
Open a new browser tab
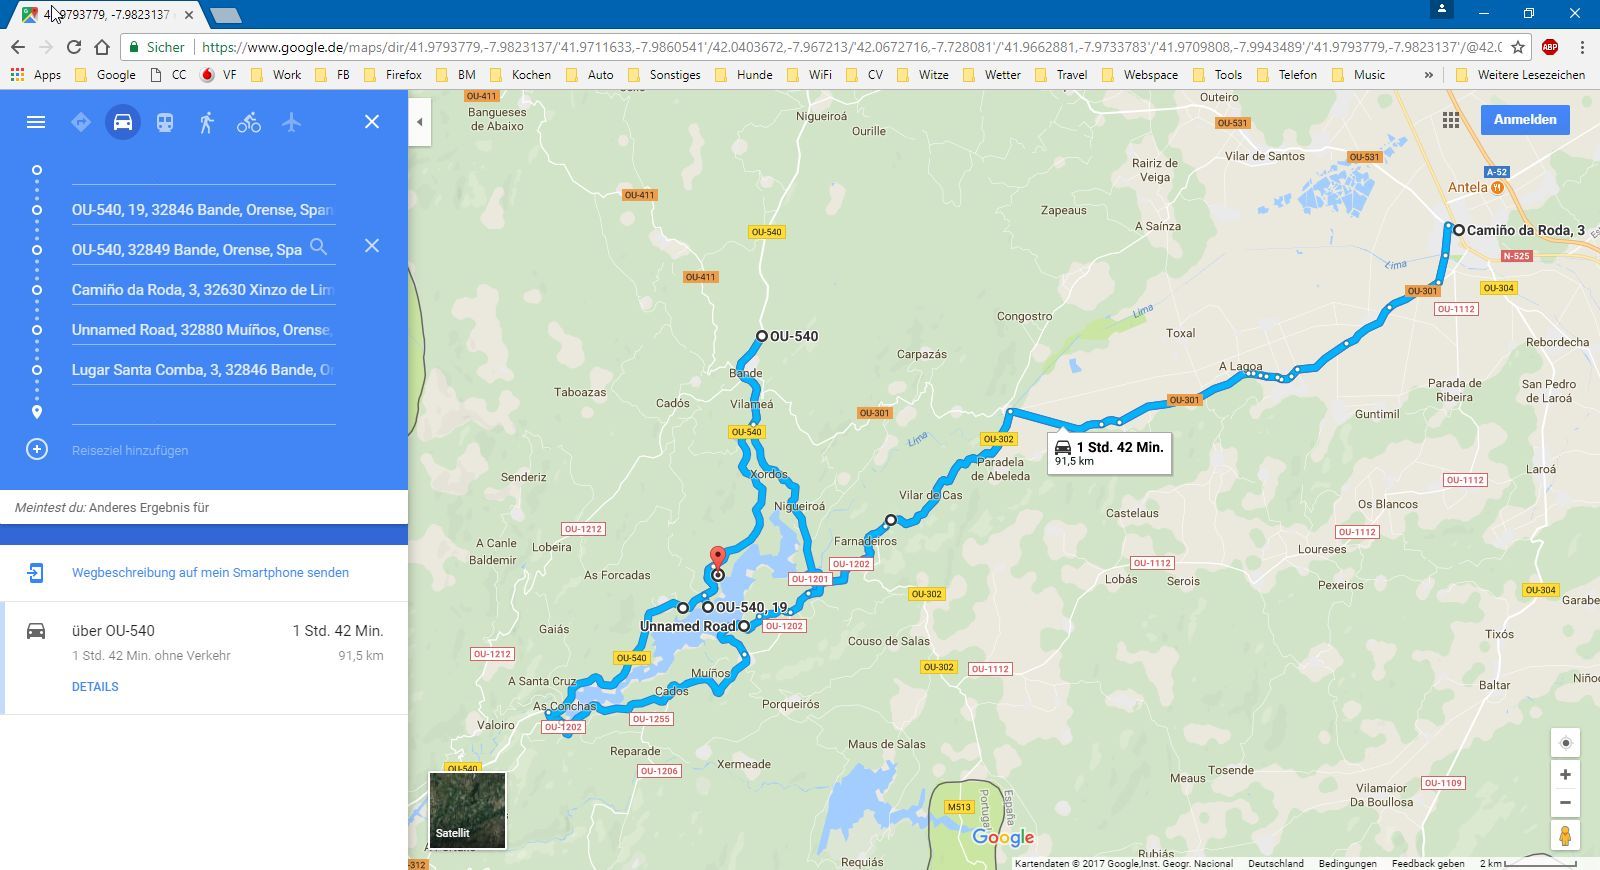coord(226,15)
